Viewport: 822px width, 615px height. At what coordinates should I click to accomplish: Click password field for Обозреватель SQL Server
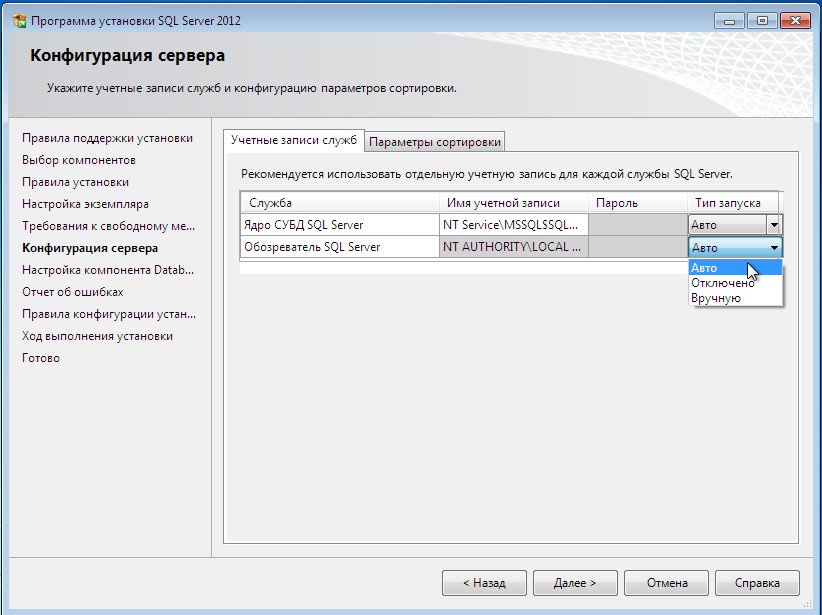(x=638, y=247)
